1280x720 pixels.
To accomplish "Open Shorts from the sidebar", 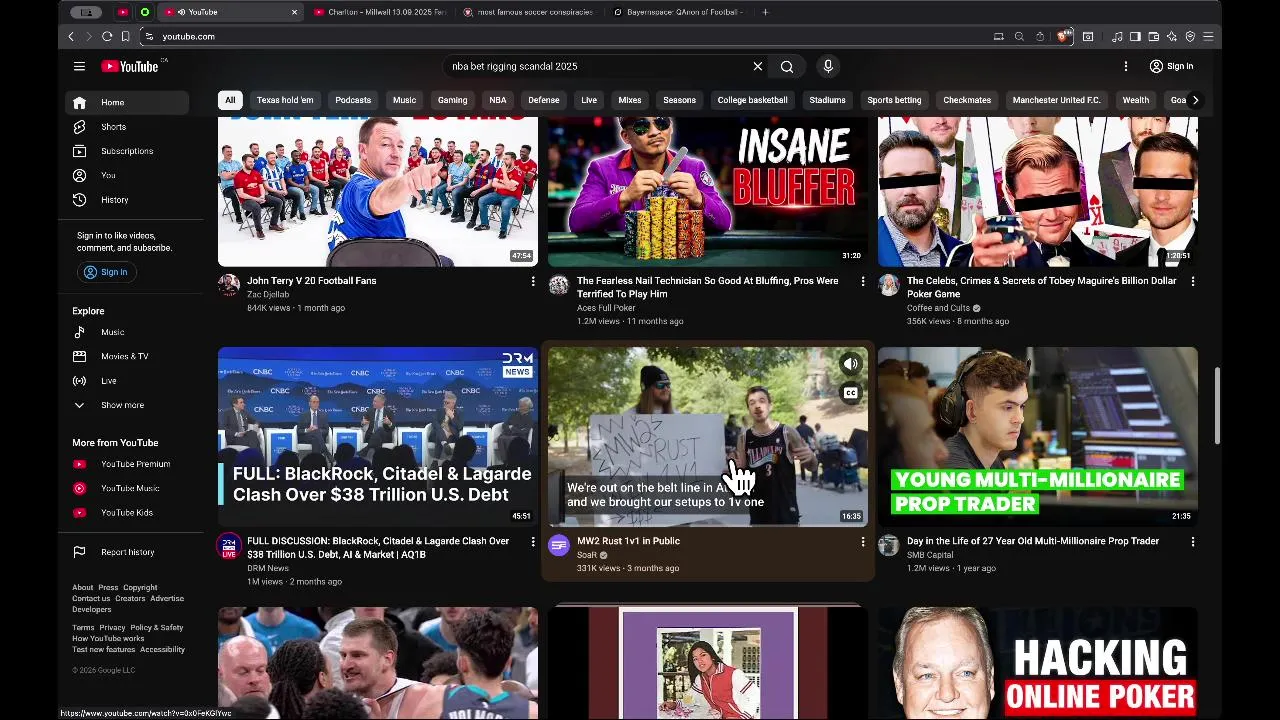I will (127, 127).
